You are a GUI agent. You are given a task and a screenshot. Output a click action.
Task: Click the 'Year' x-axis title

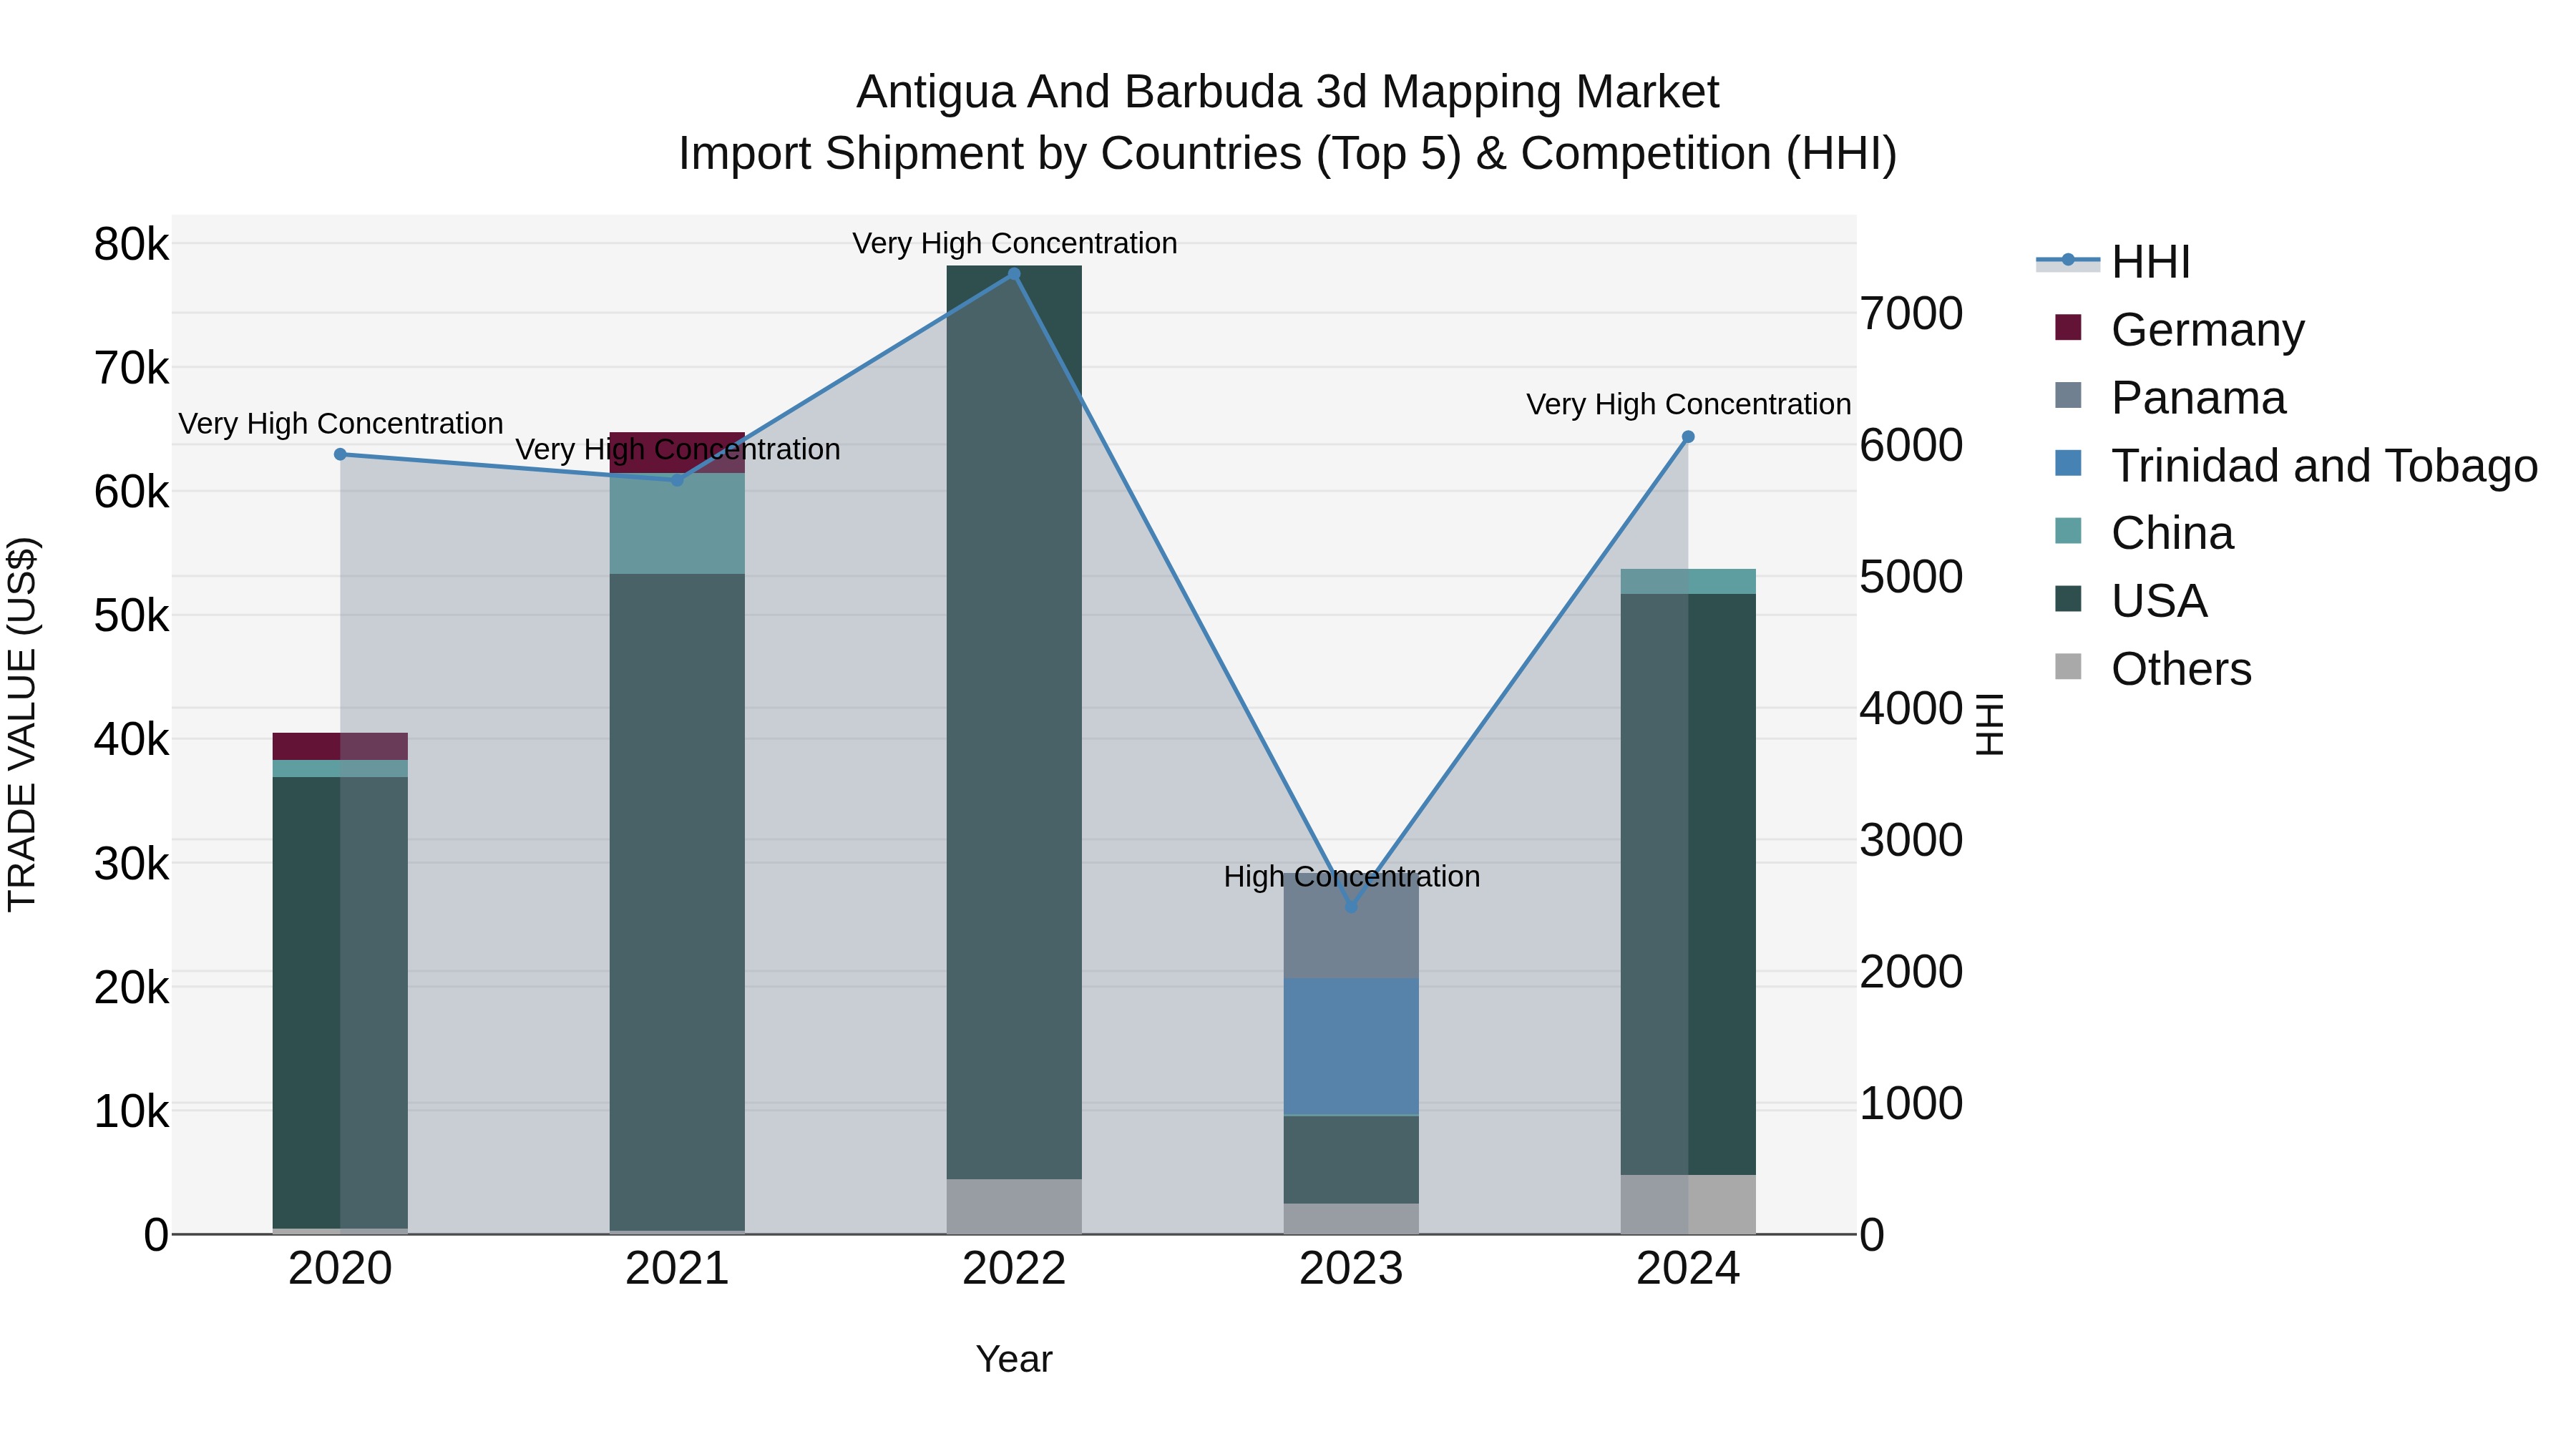[1014, 1359]
